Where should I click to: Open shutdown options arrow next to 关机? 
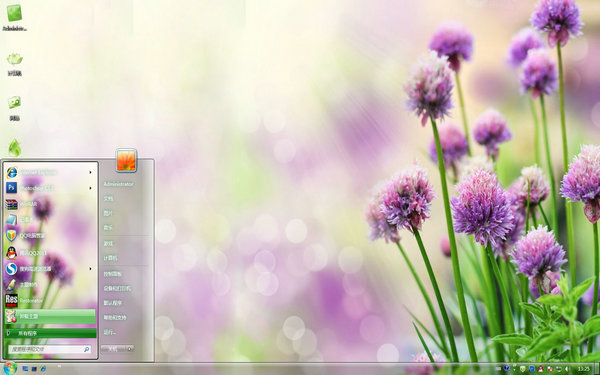130,349
